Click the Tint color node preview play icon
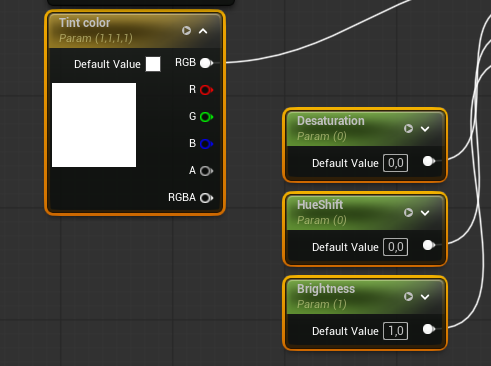 [x=186, y=31]
